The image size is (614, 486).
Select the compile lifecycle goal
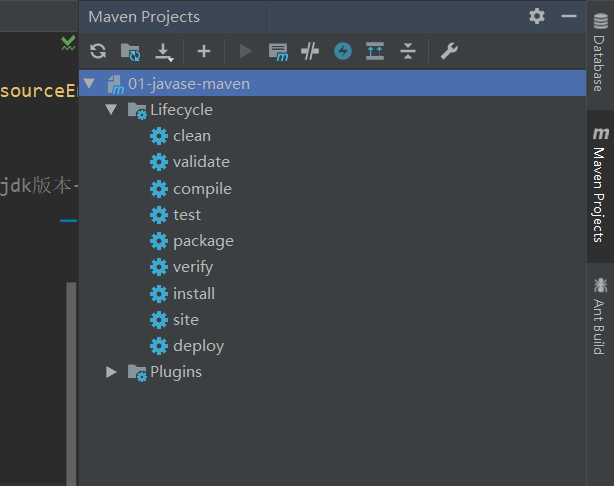point(201,189)
